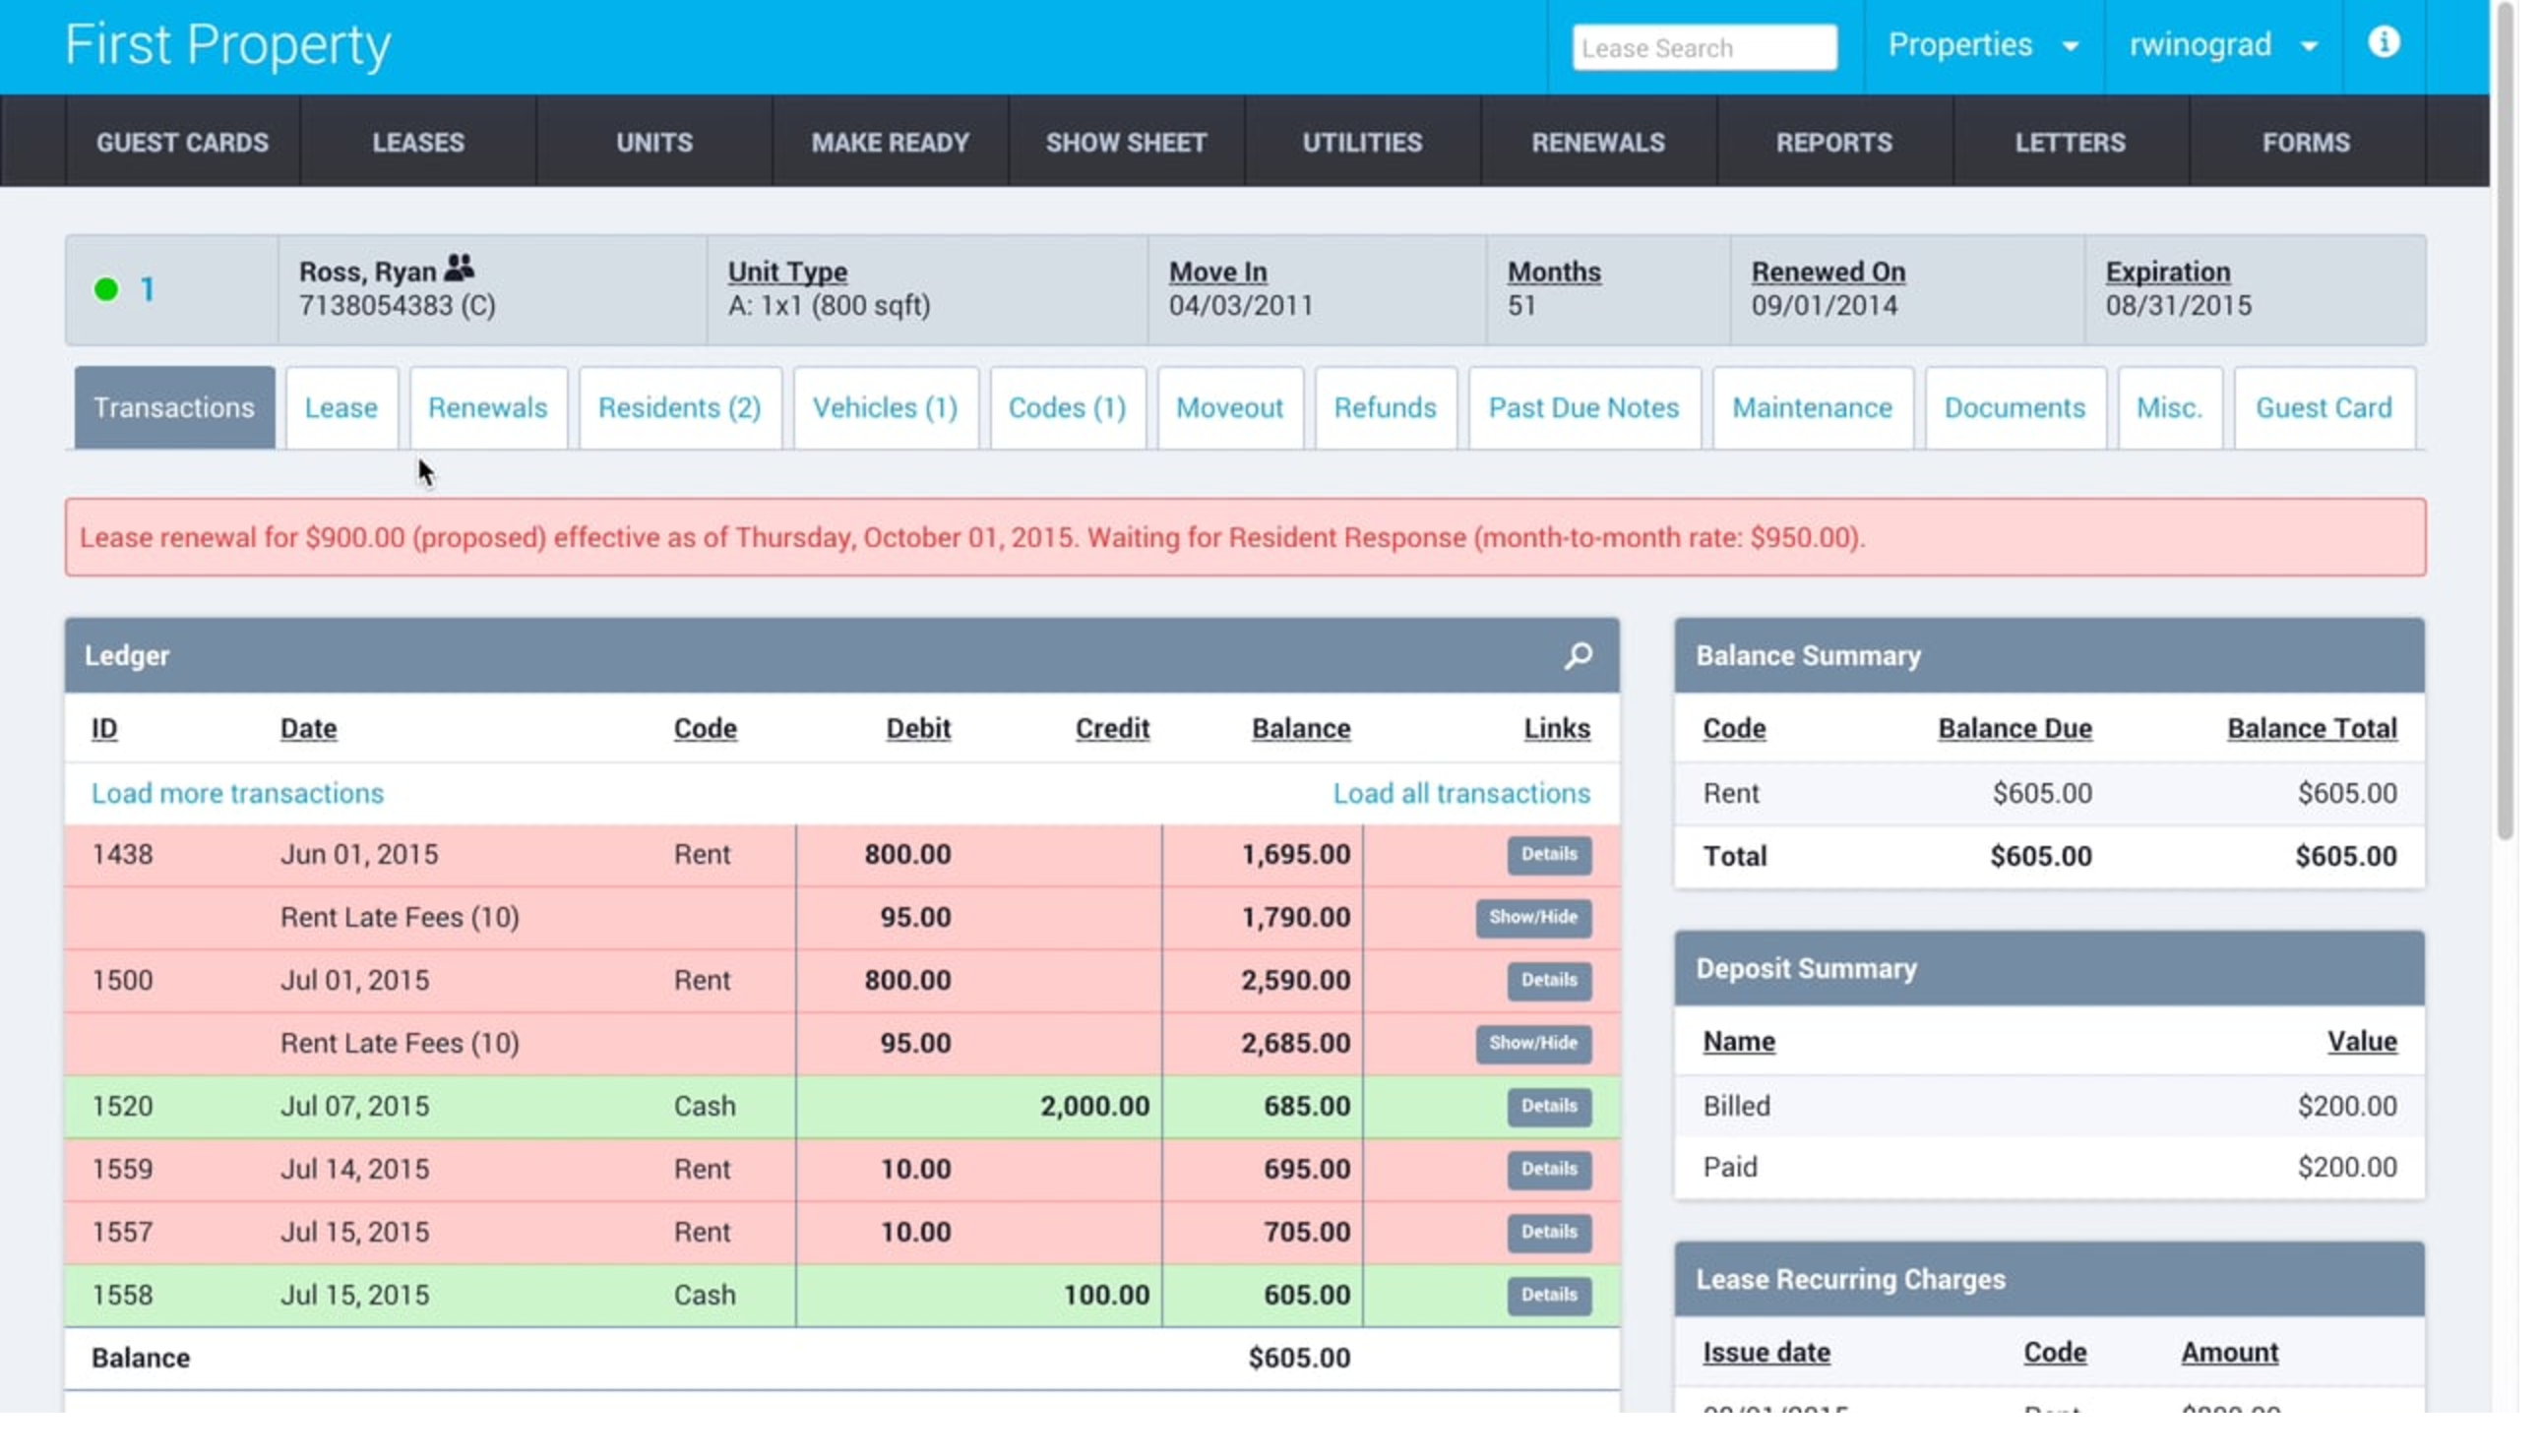This screenshot has width=2541, height=1456.
Task: Click the info icon in header
Action: point(2383,43)
